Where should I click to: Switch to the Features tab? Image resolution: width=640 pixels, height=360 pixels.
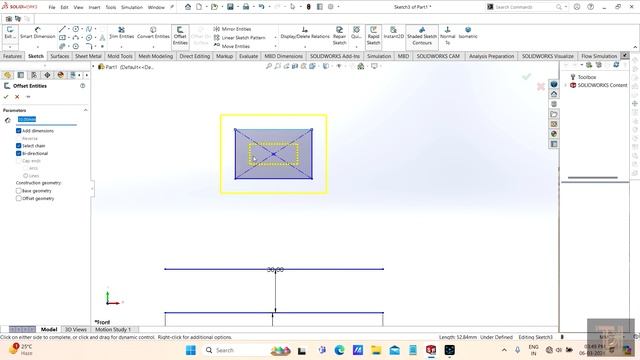pos(12,56)
